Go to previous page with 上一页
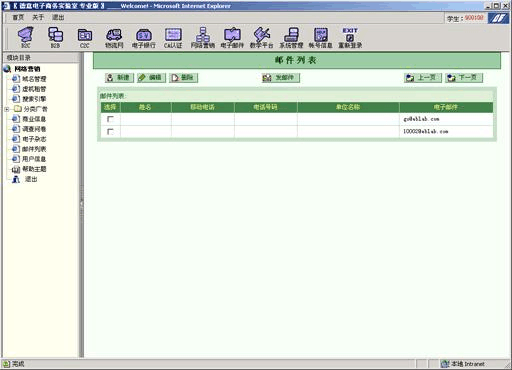512x370 pixels. click(423, 78)
